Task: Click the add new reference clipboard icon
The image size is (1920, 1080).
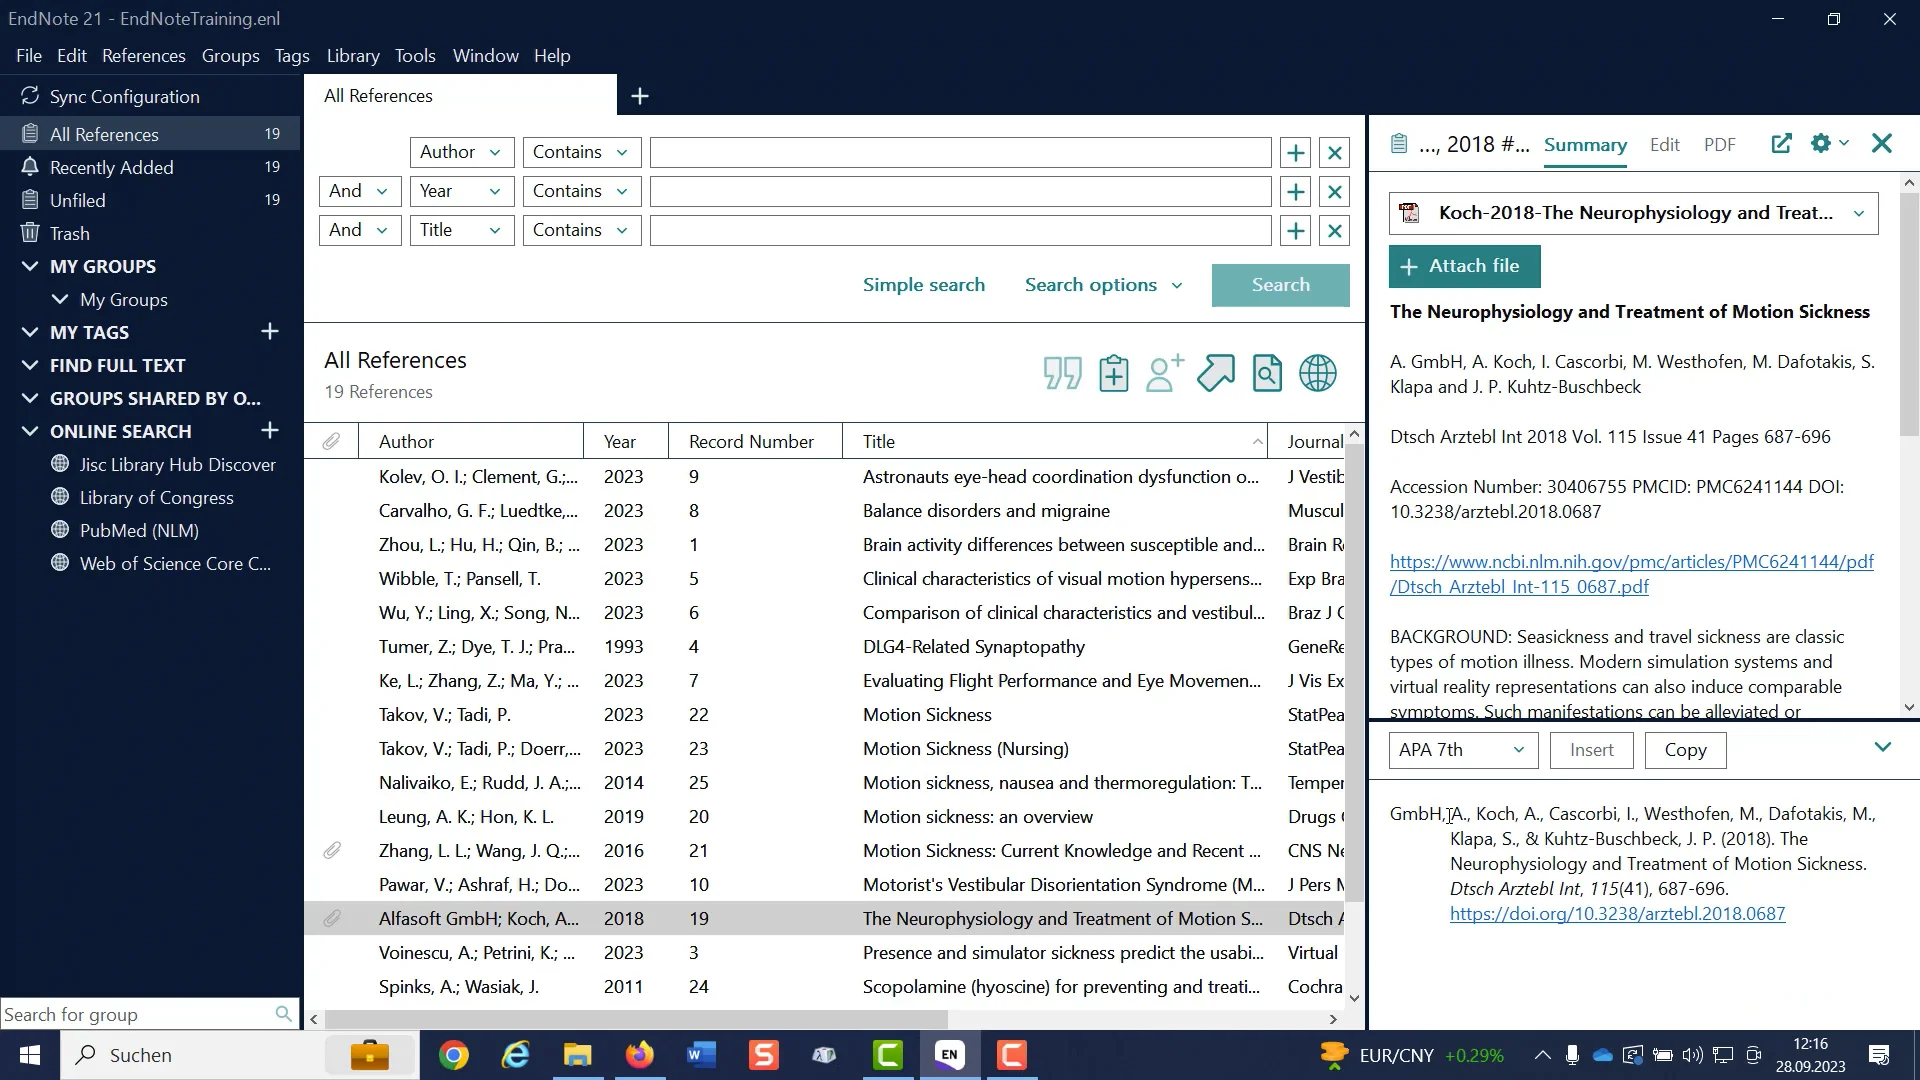Action: tap(1113, 374)
